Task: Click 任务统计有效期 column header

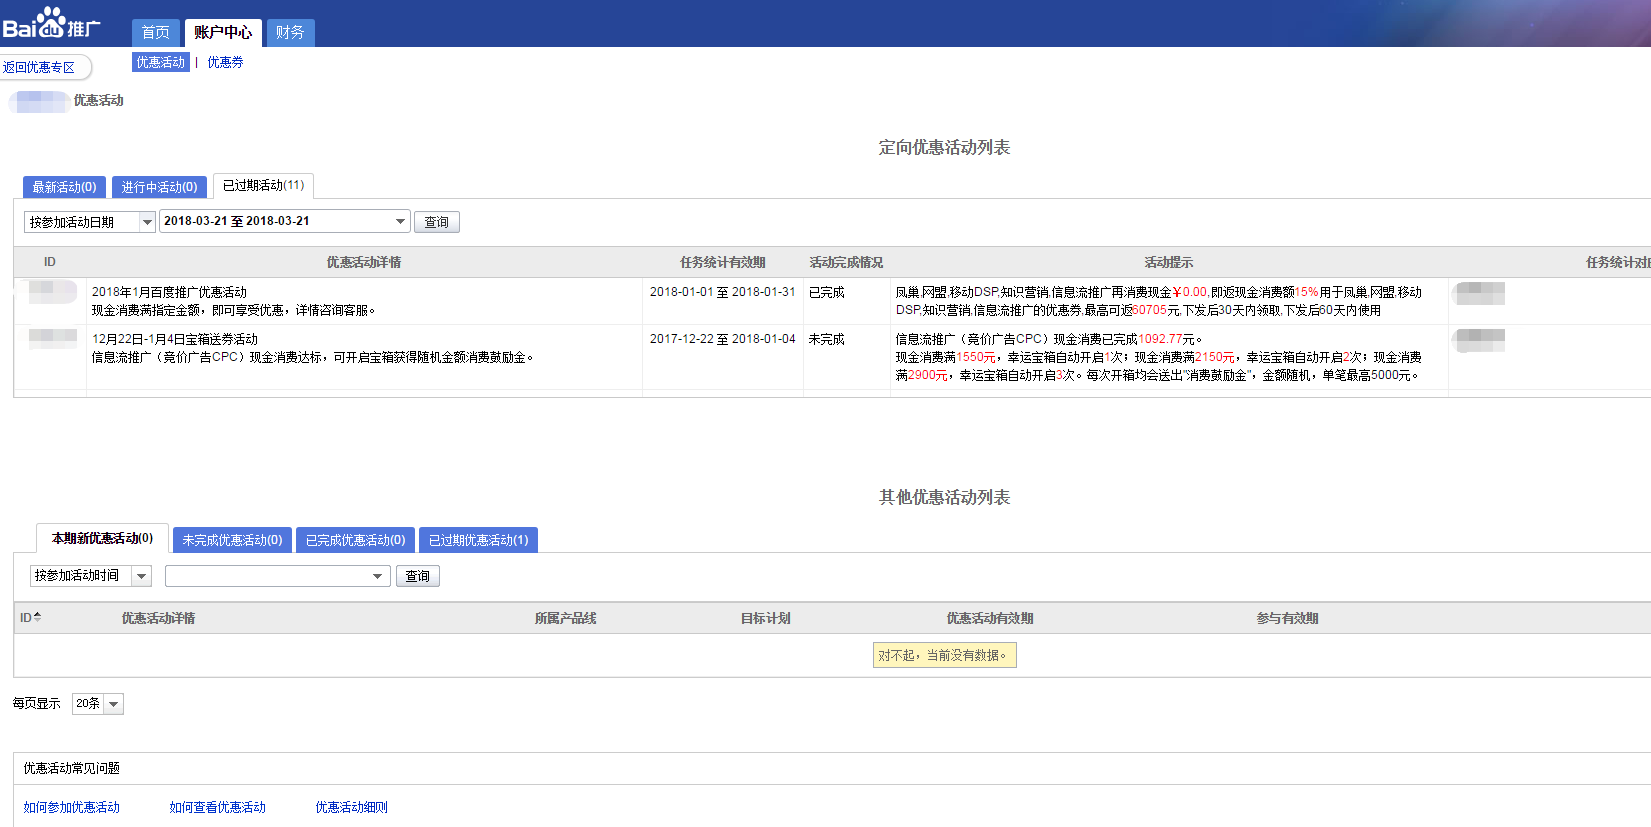Action: pyautogui.click(x=723, y=262)
